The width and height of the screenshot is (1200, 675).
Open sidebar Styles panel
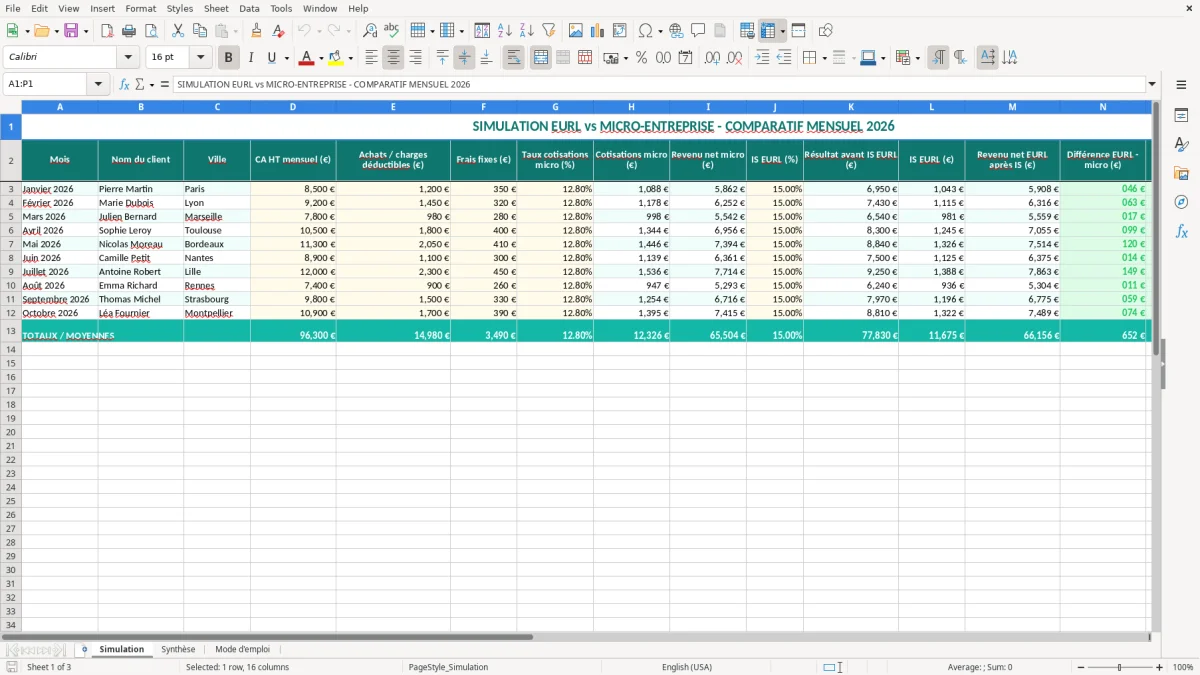click(1181, 144)
